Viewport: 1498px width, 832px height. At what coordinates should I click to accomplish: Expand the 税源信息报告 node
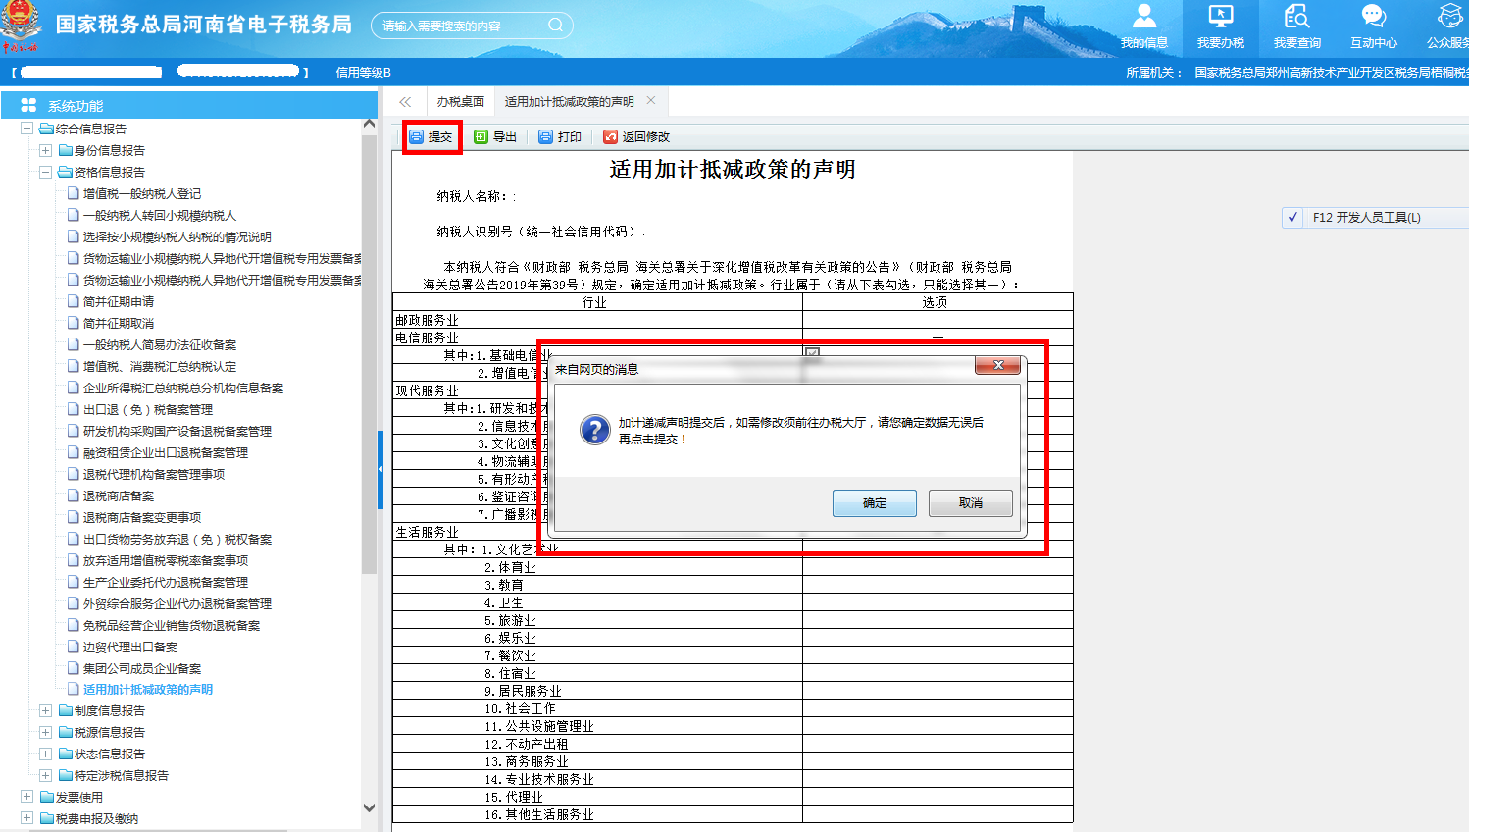[45, 732]
